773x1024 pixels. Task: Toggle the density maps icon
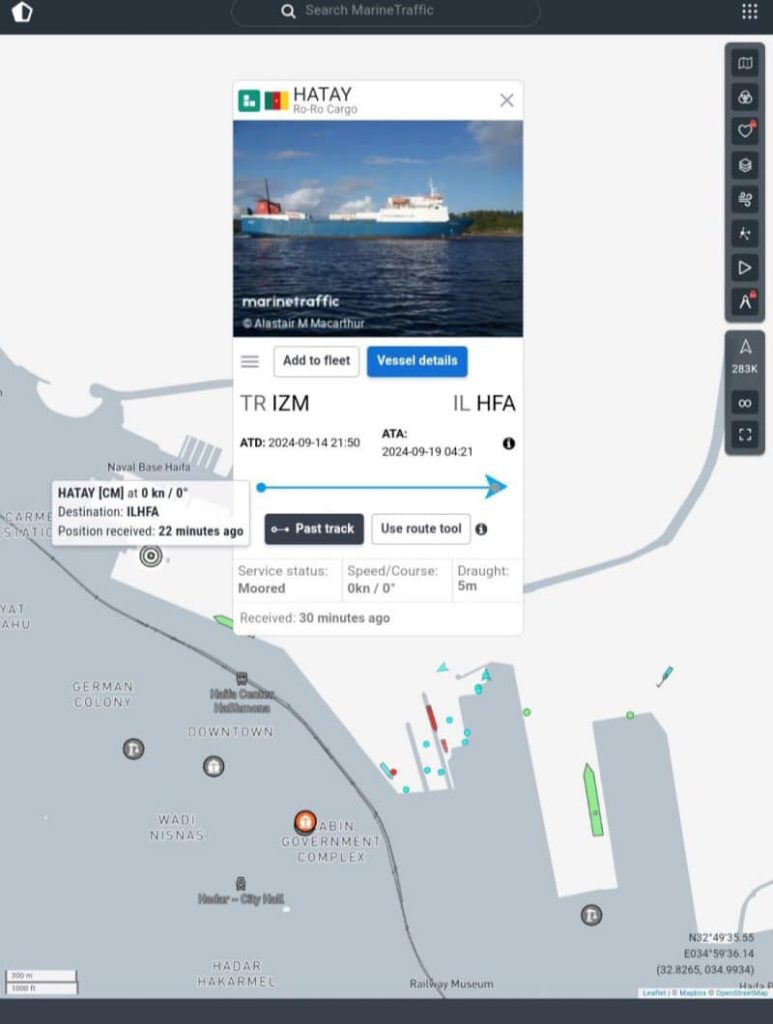pos(745,233)
